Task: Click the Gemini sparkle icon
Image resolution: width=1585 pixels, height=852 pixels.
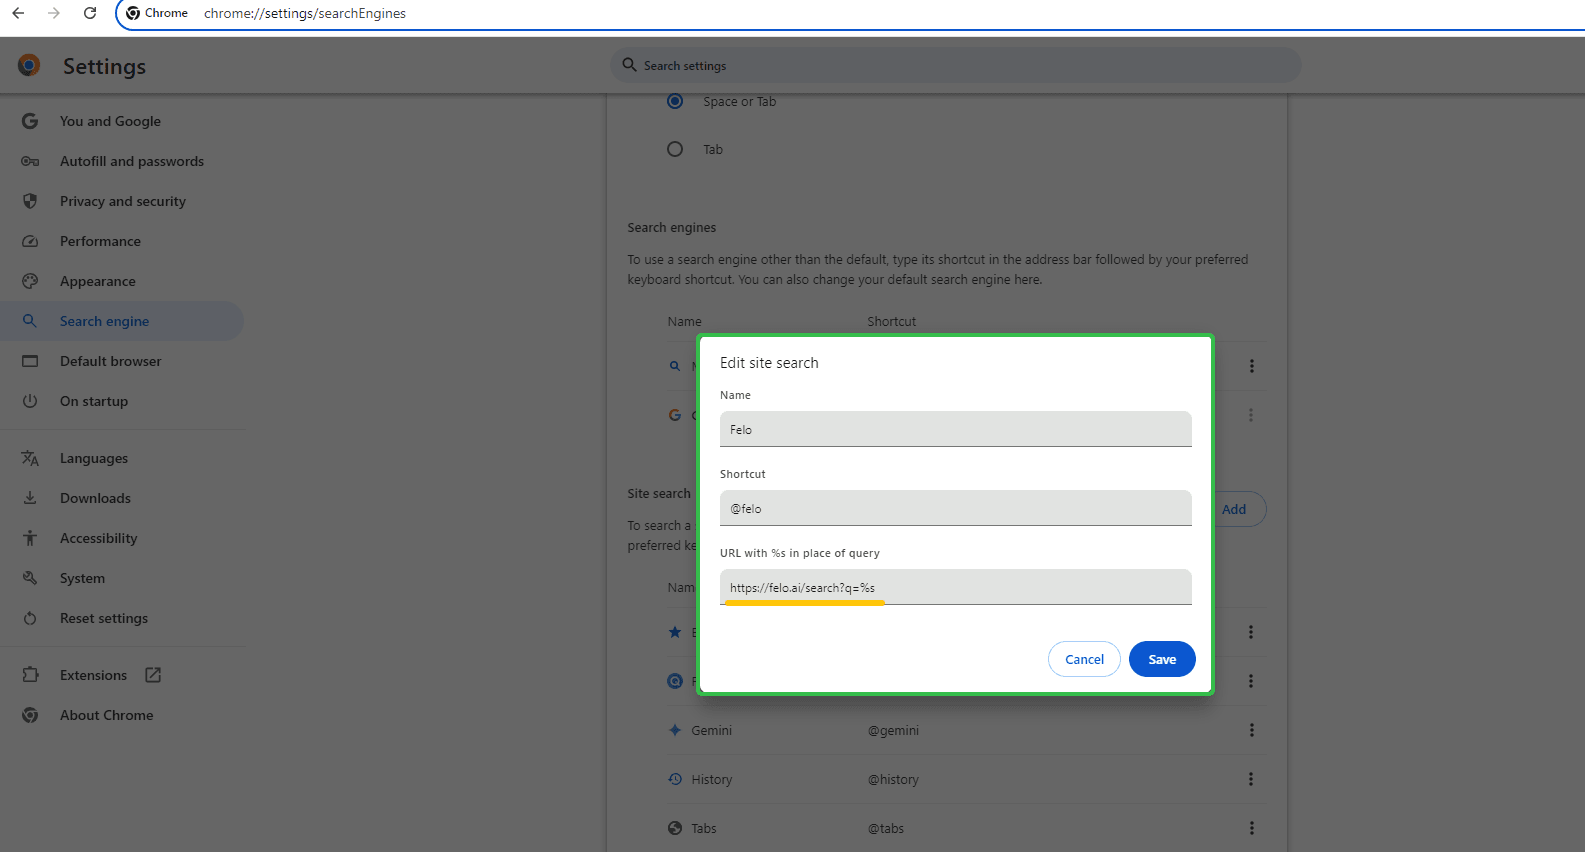Action: tap(675, 730)
